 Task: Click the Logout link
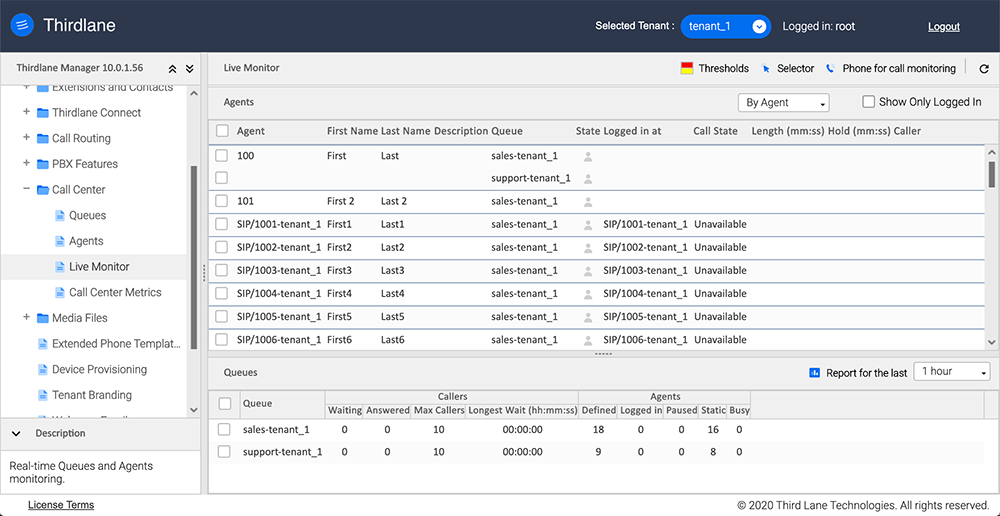click(943, 27)
